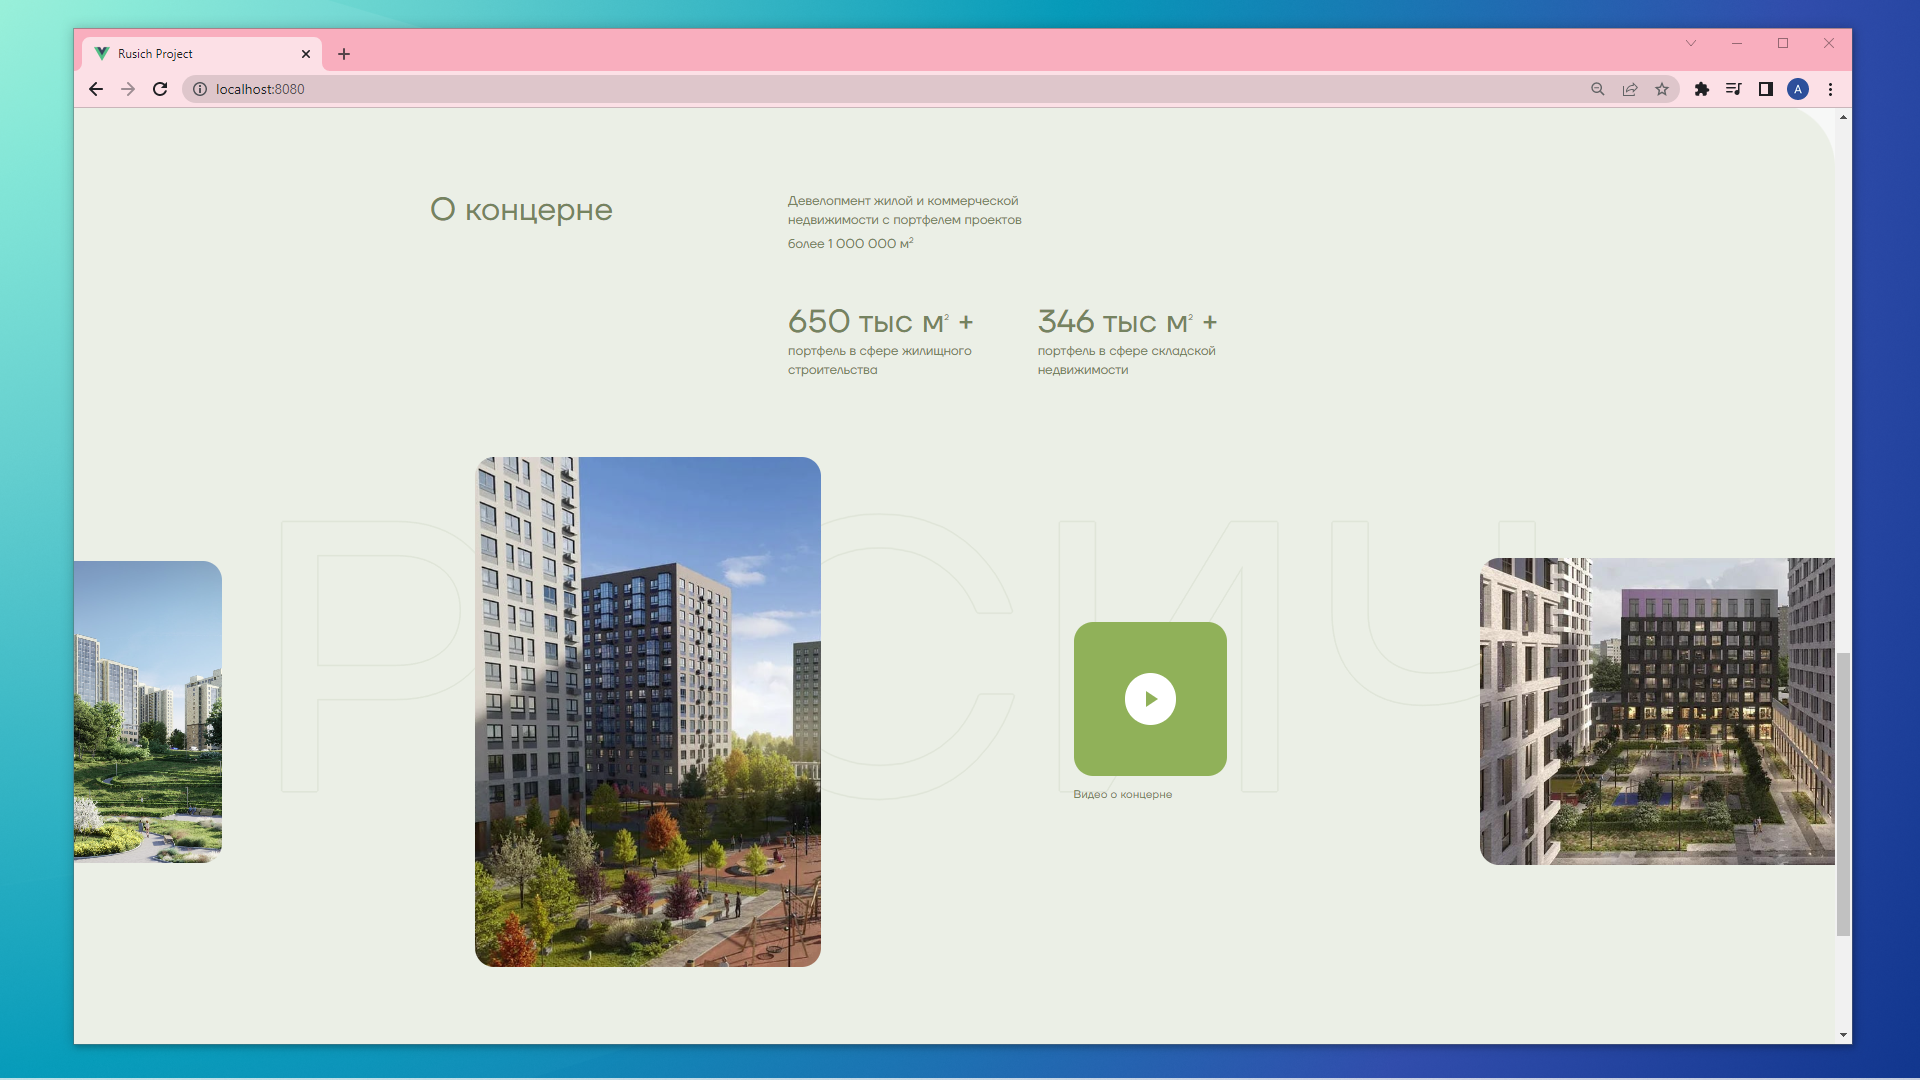Click the forward navigation arrow

pyautogui.click(x=128, y=89)
